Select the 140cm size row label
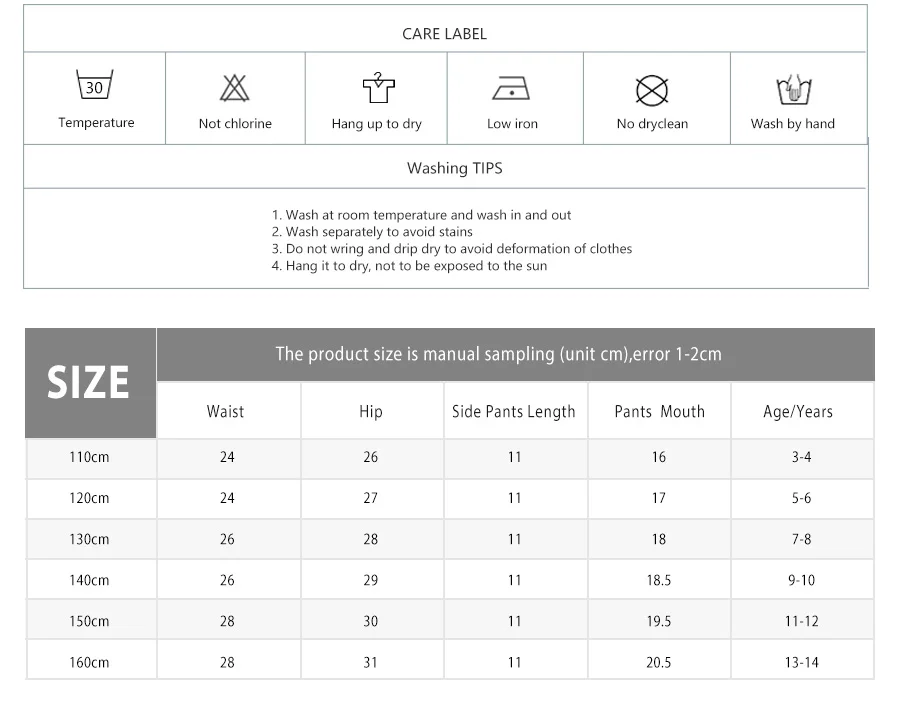This screenshot has width=900, height=706. (x=90, y=580)
